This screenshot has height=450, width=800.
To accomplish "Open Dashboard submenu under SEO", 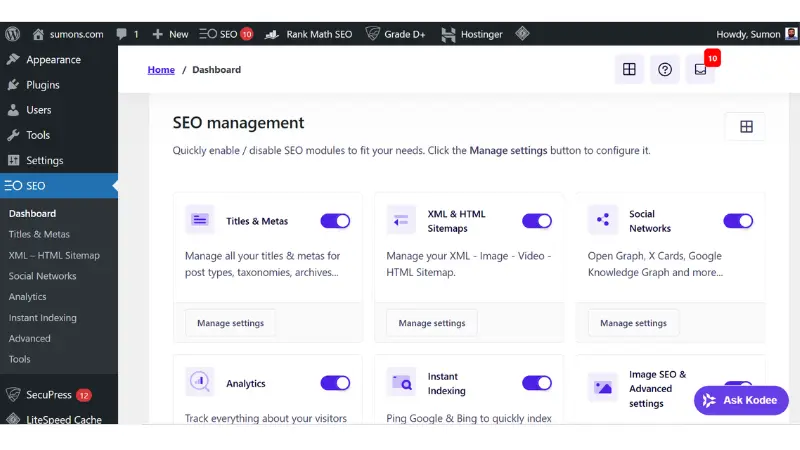I will click(x=32, y=214).
